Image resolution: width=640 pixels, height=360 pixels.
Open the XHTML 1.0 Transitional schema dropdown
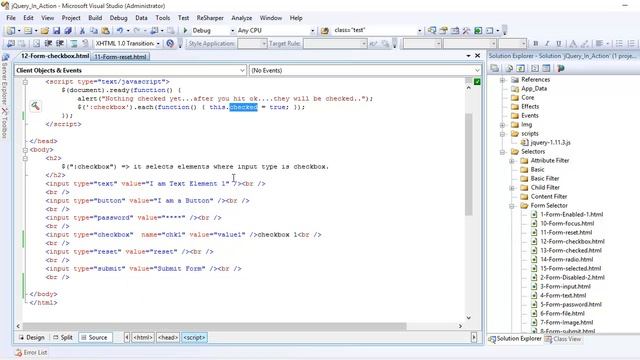158,43
